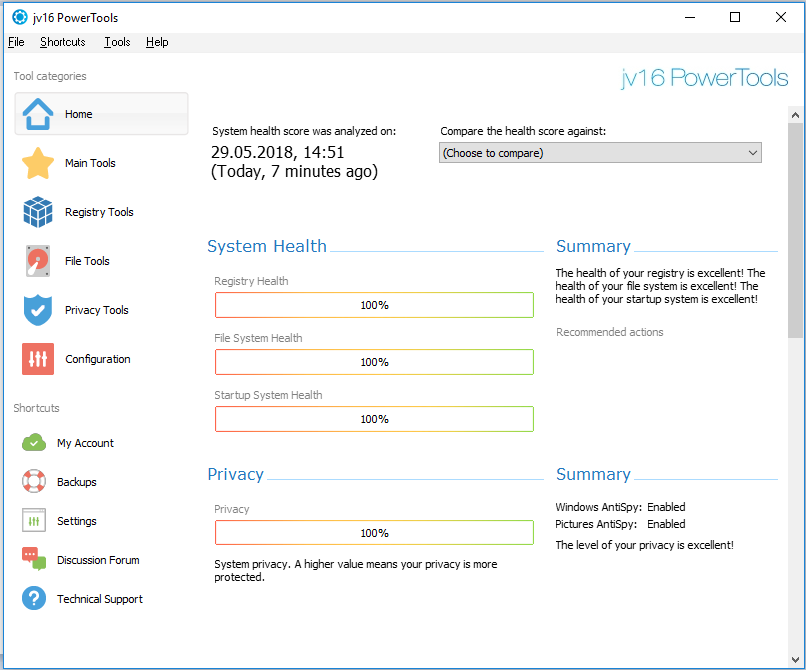Image resolution: width=806 pixels, height=671 pixels.
Task: Click the scrollbar up arrow
Action: [x=795, y=115]
